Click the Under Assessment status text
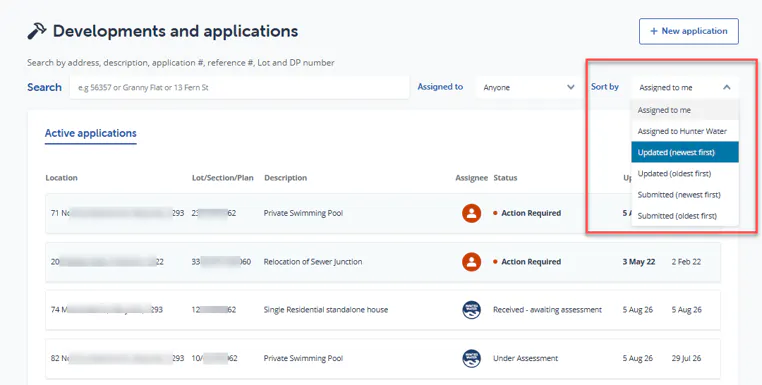This screenshot has width=762, height=385. click(525, 358)
